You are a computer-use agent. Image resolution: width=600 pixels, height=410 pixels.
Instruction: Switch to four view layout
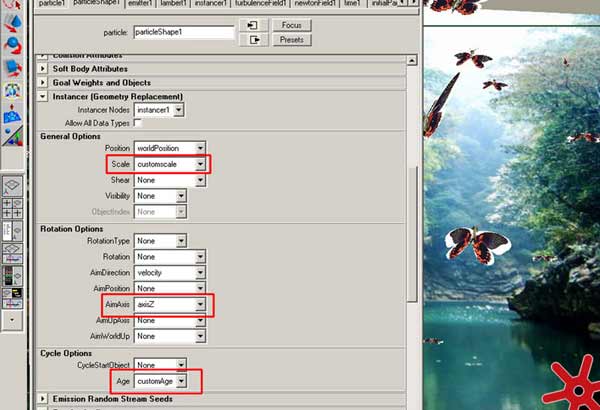point(13,209)
